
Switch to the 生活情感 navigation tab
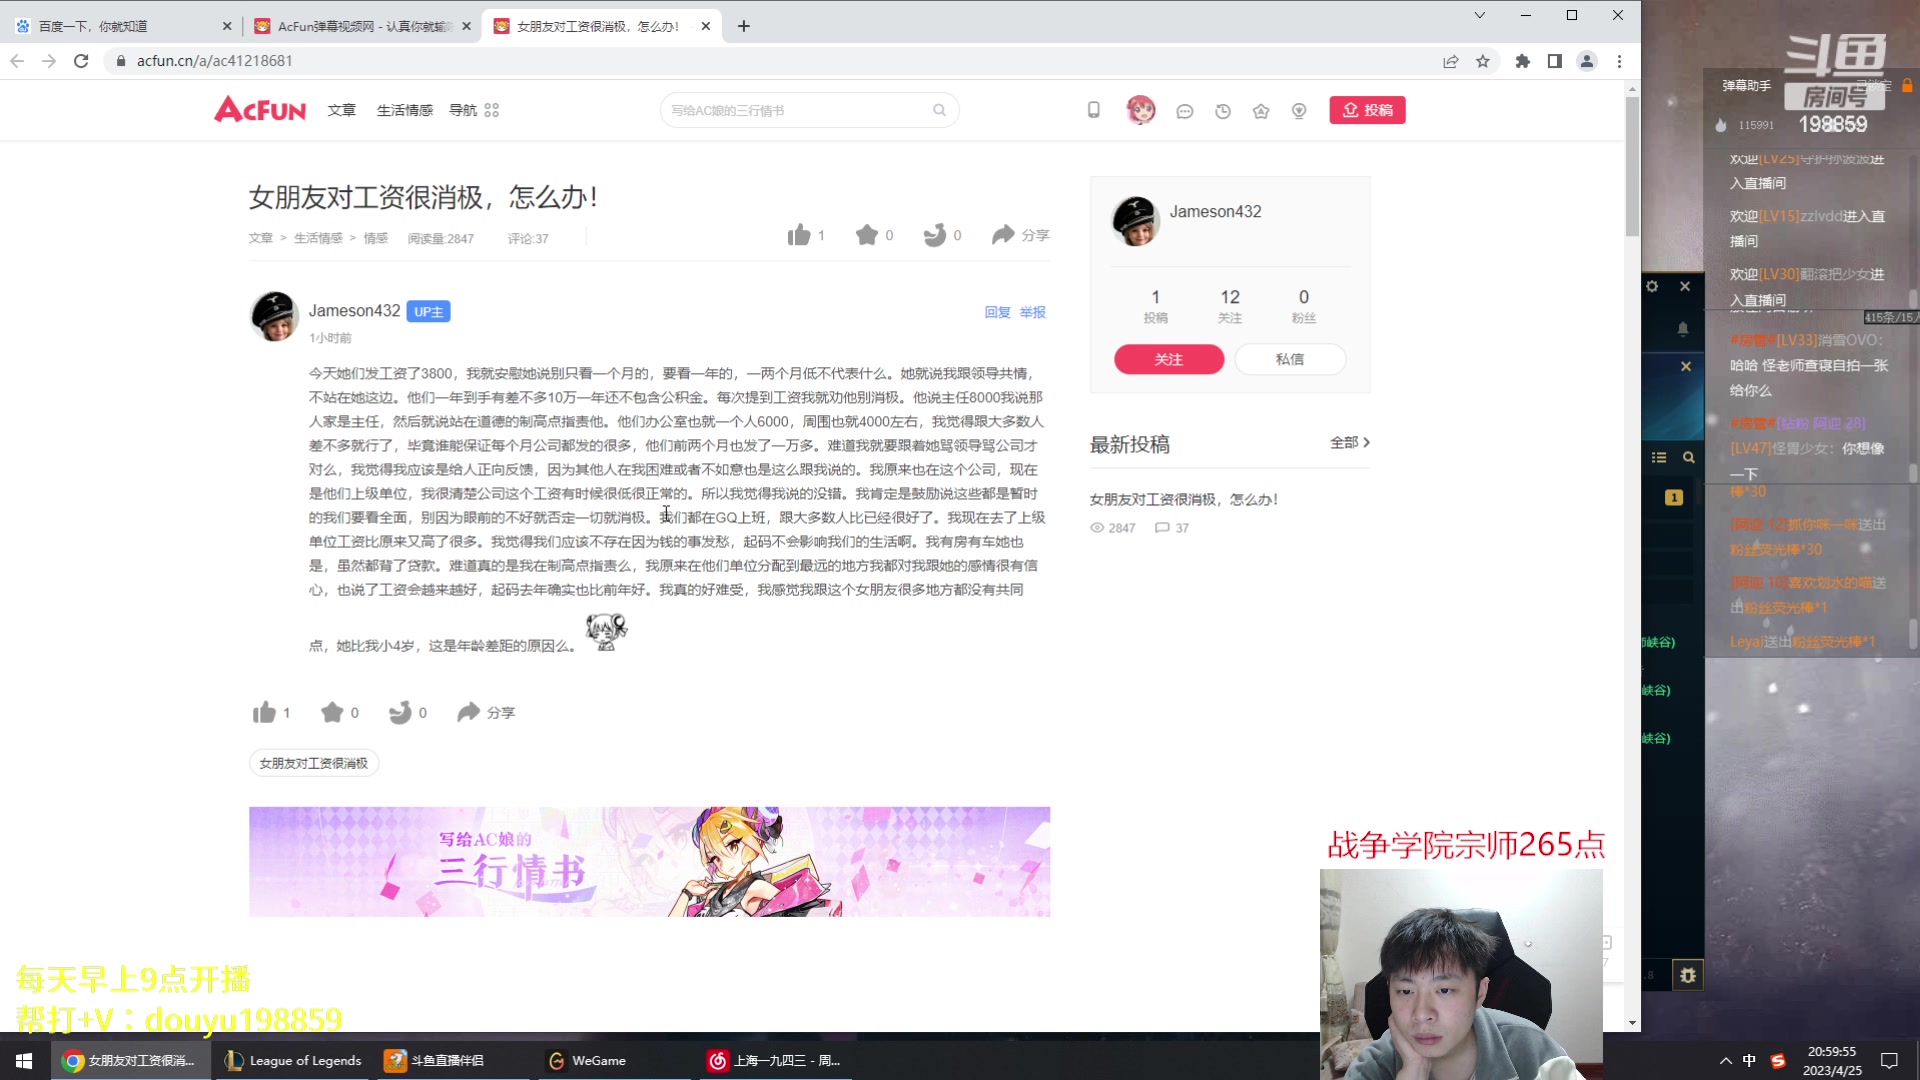tap(403, 110)
